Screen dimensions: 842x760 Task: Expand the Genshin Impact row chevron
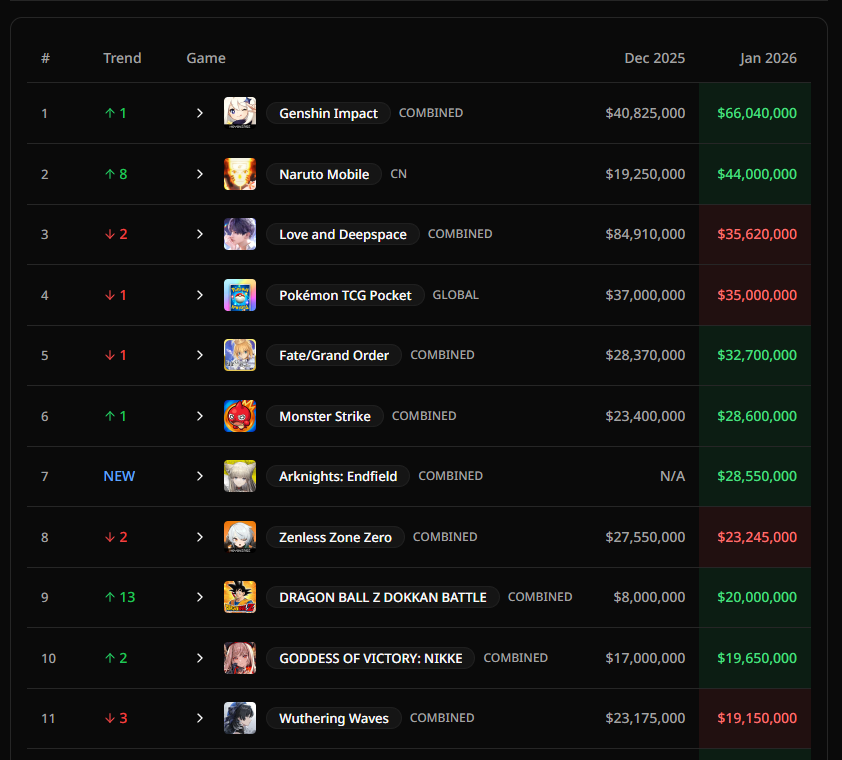click(200, 113)
